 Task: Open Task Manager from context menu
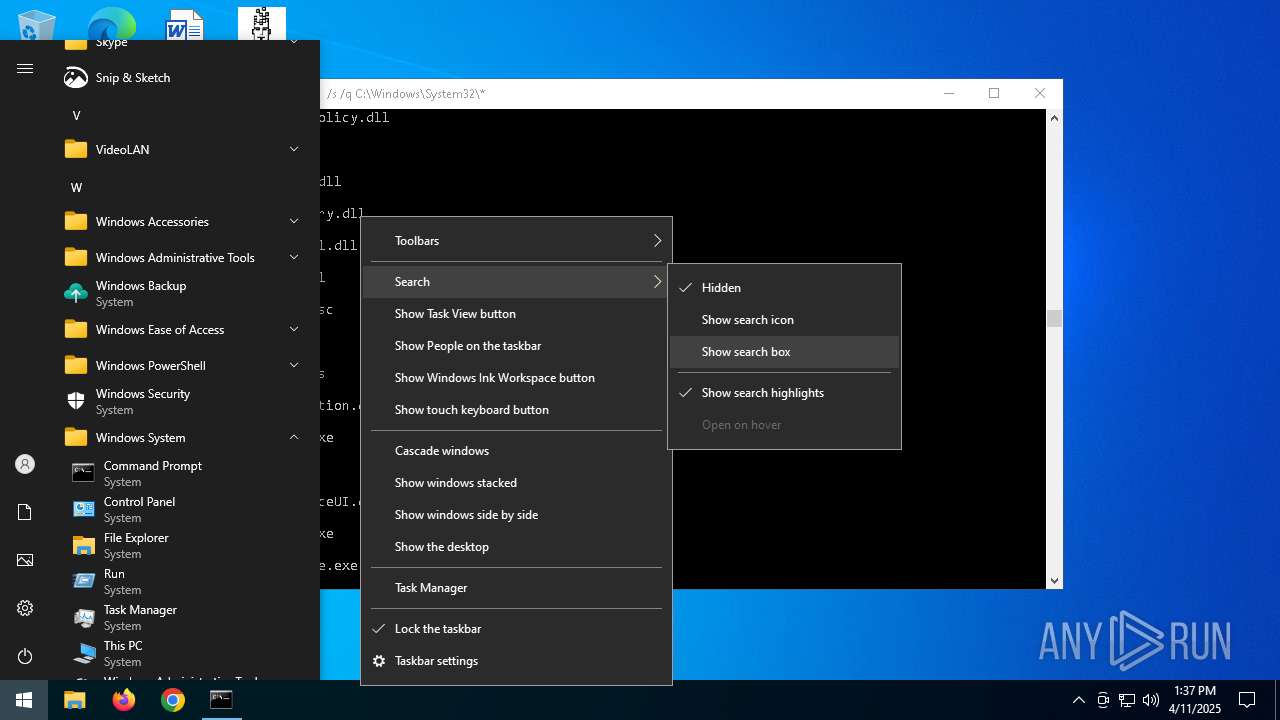516,588
